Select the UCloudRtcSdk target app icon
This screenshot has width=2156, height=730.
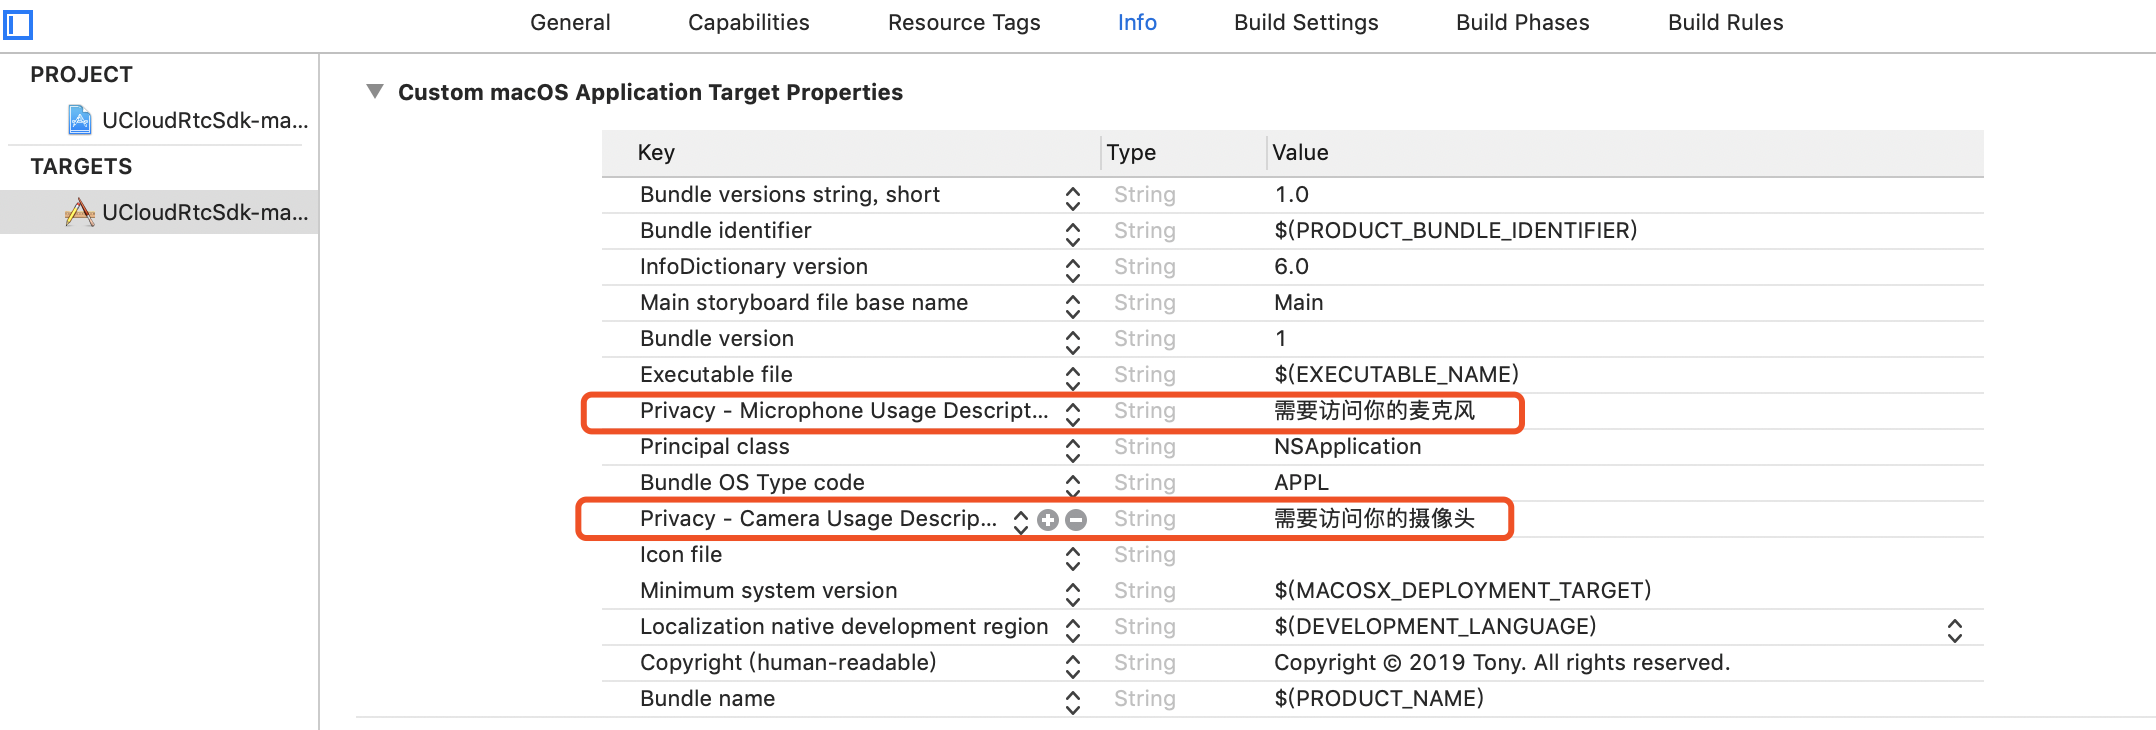[x=80, y=212]
